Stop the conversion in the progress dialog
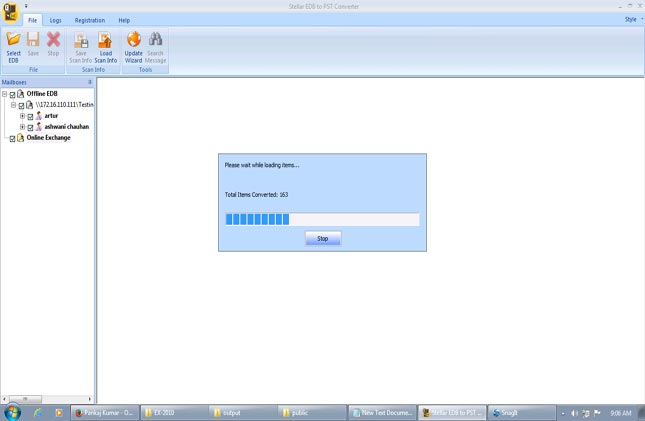 [323, 238]
